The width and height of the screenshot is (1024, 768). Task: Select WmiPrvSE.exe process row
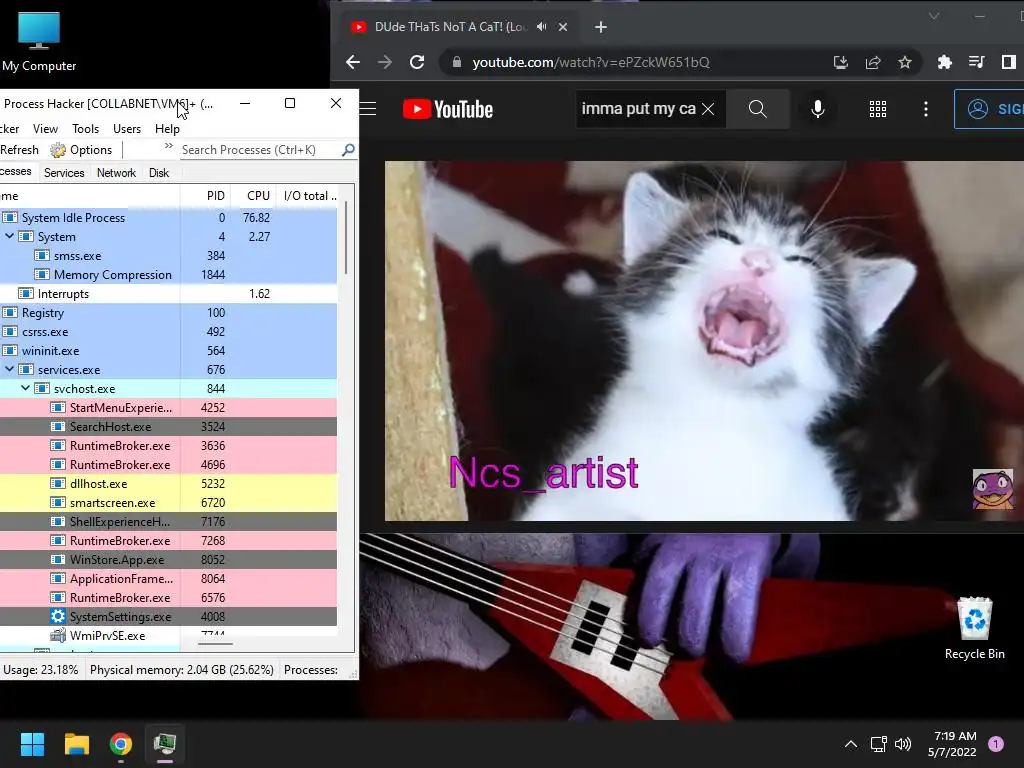(168, 635)
